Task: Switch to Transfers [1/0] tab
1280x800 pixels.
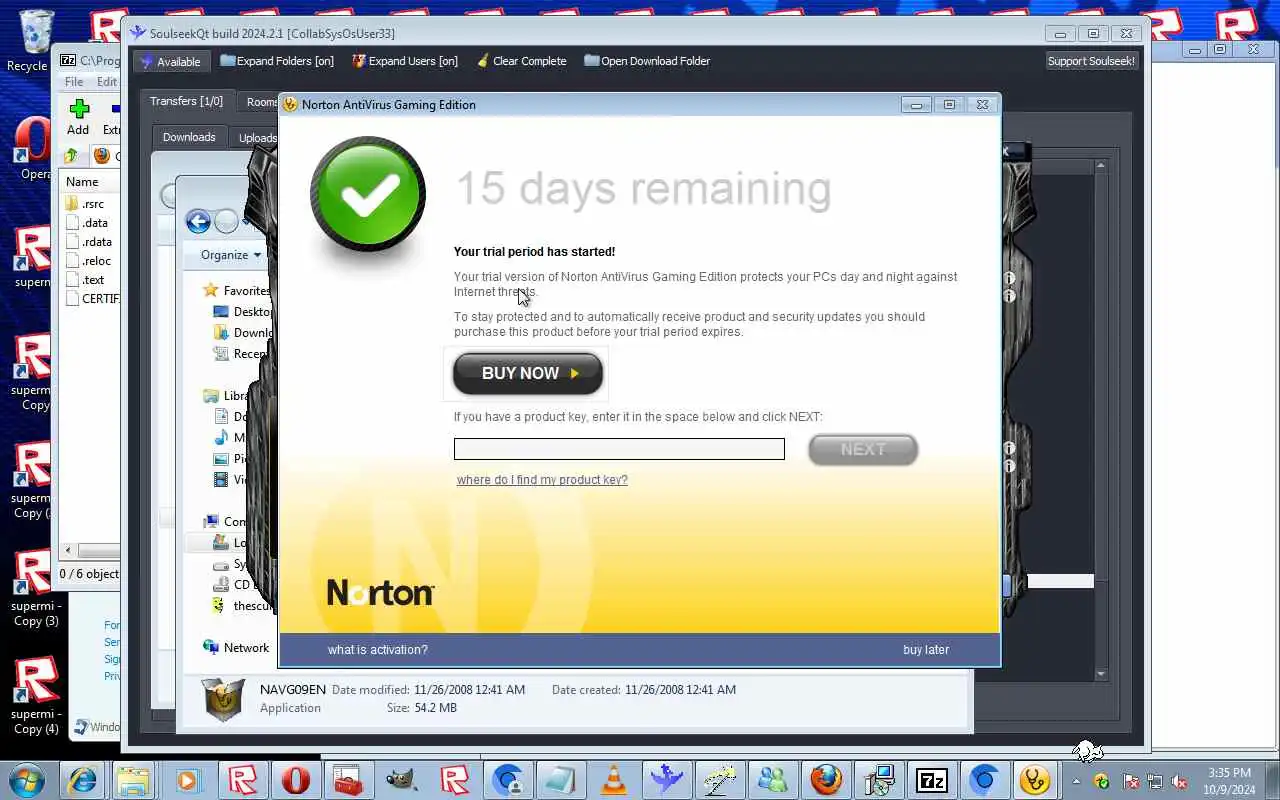Action: (187, 101)
